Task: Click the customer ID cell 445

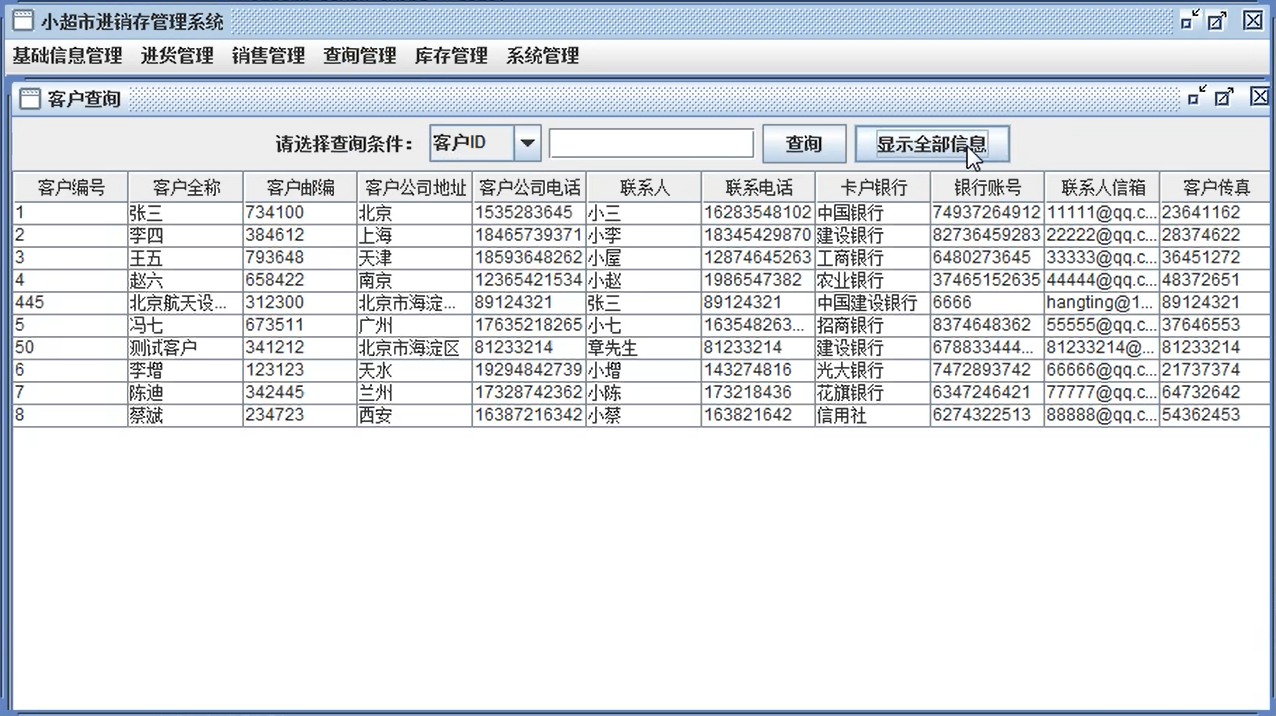Action: point(71,303)
